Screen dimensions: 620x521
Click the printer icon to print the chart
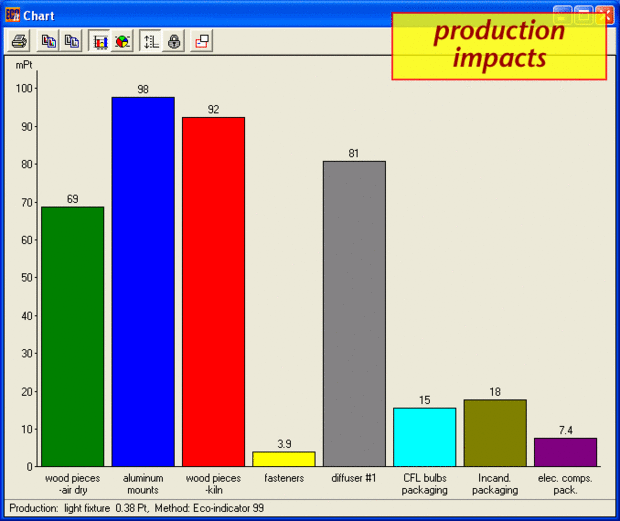[19, 41]
